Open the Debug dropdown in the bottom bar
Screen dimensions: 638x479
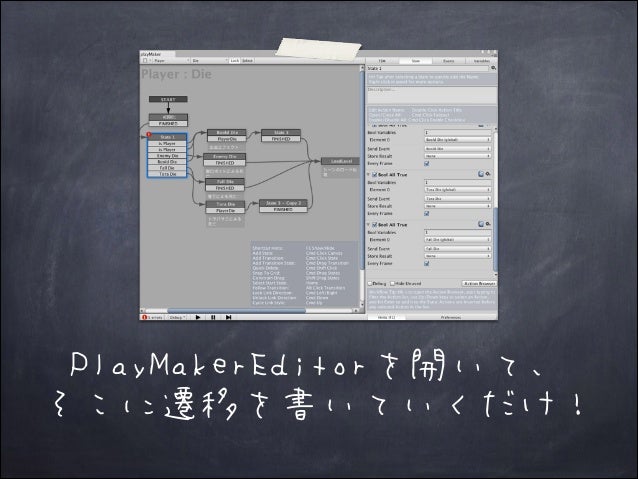(177, 317)
